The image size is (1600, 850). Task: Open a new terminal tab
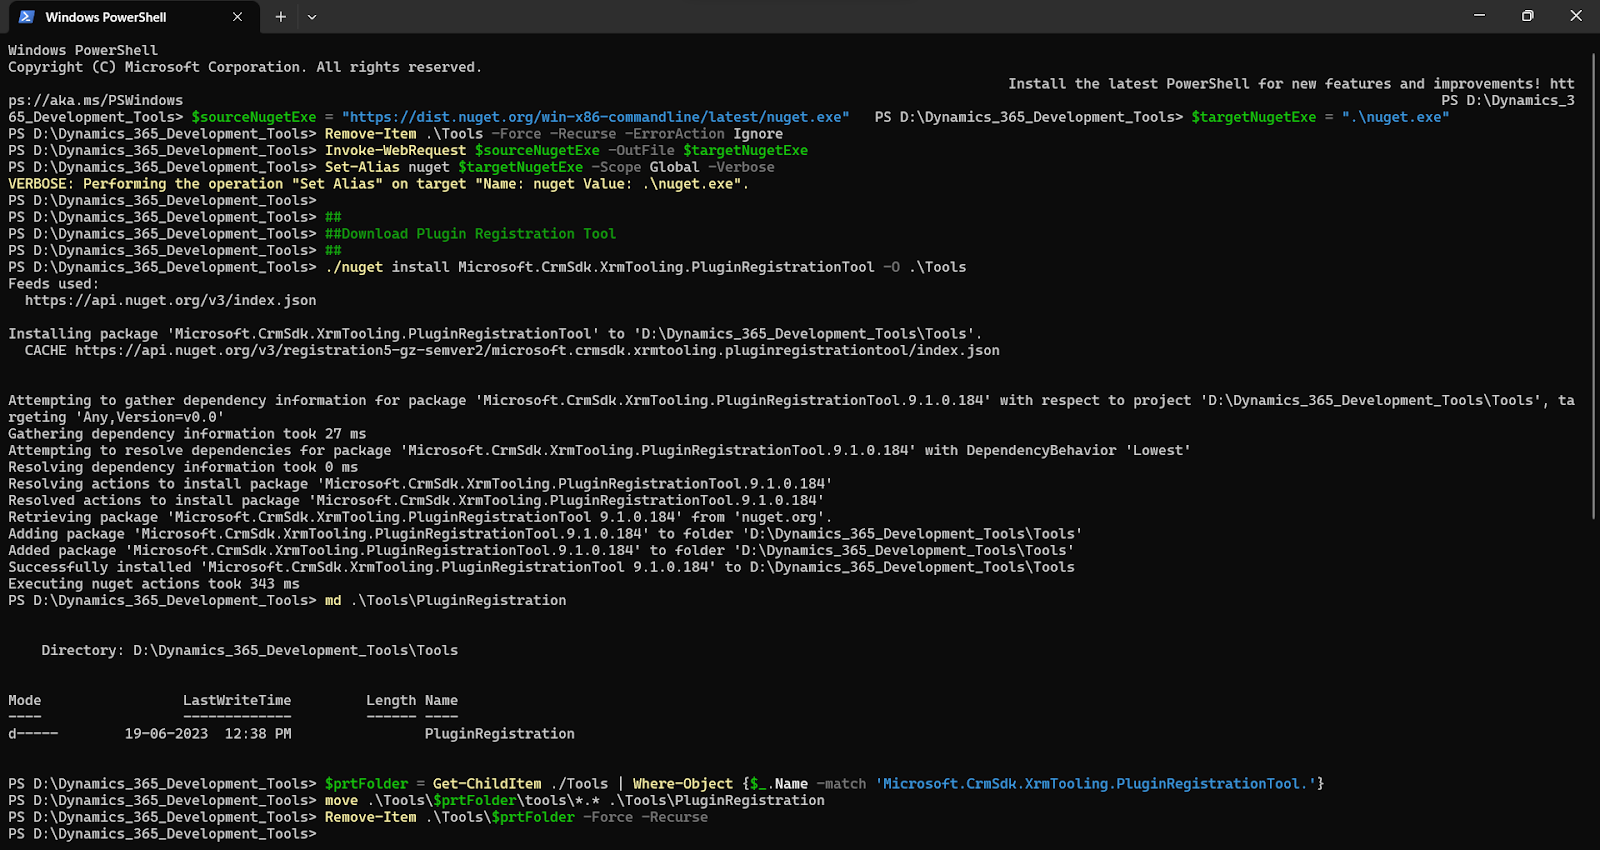[x=281, y=17]
